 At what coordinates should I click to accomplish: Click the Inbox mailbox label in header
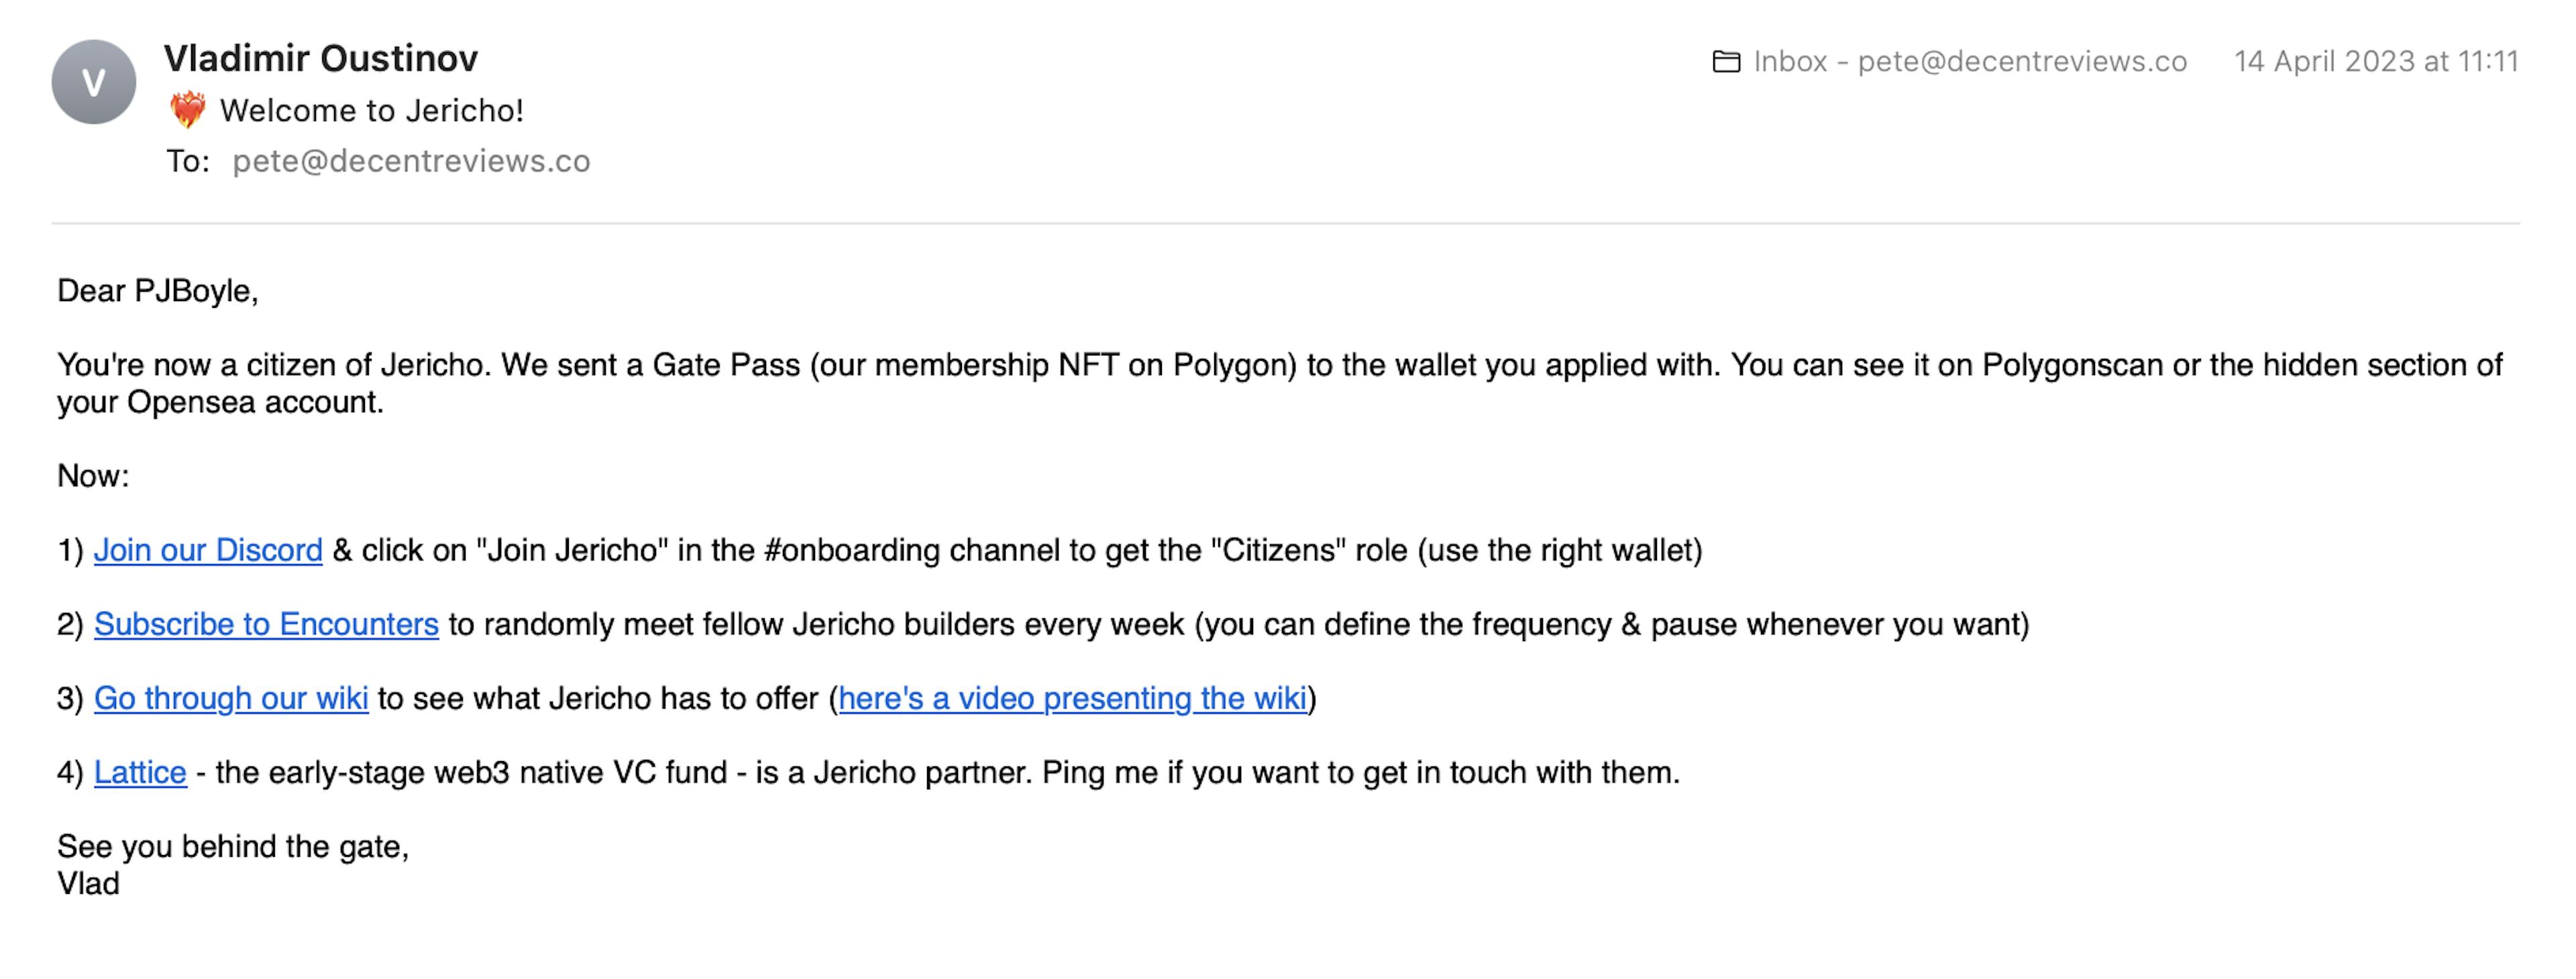pos(1969,62)
